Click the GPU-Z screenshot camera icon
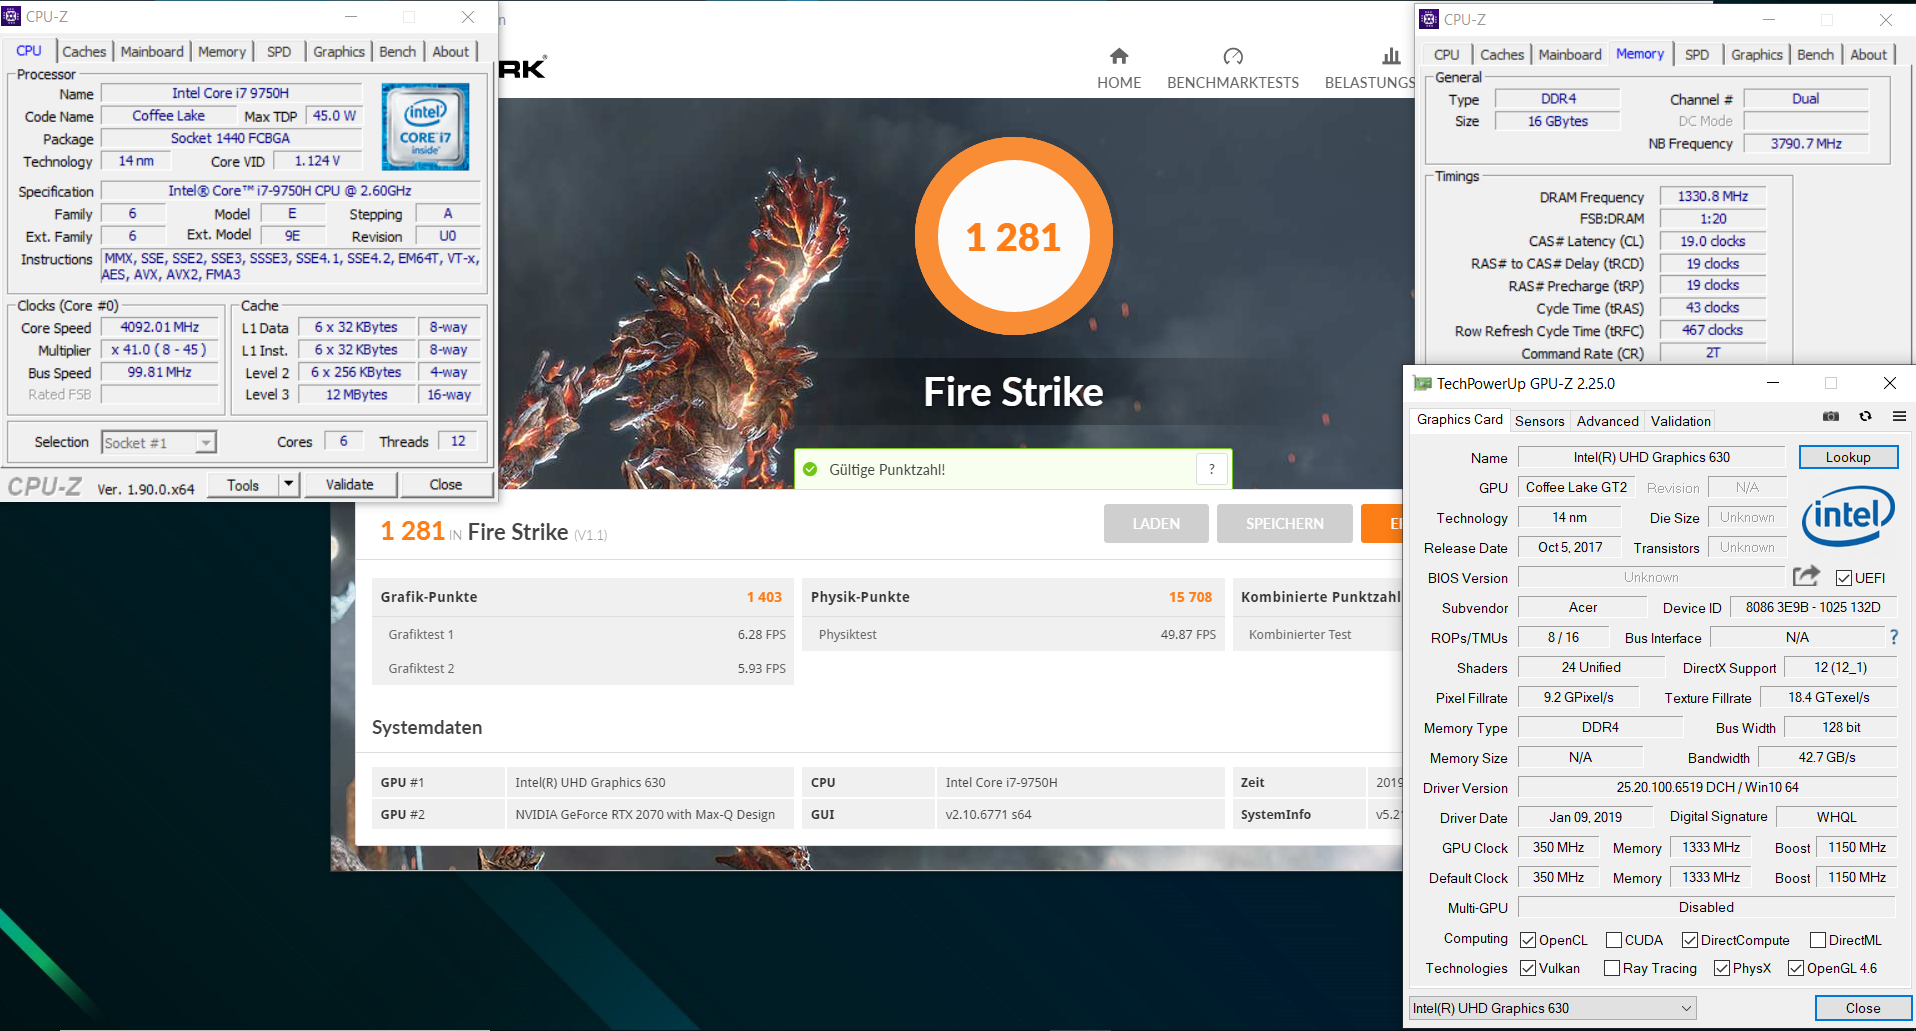The width and height of the screenshot is (1916, 1031). click(1831, 417)
